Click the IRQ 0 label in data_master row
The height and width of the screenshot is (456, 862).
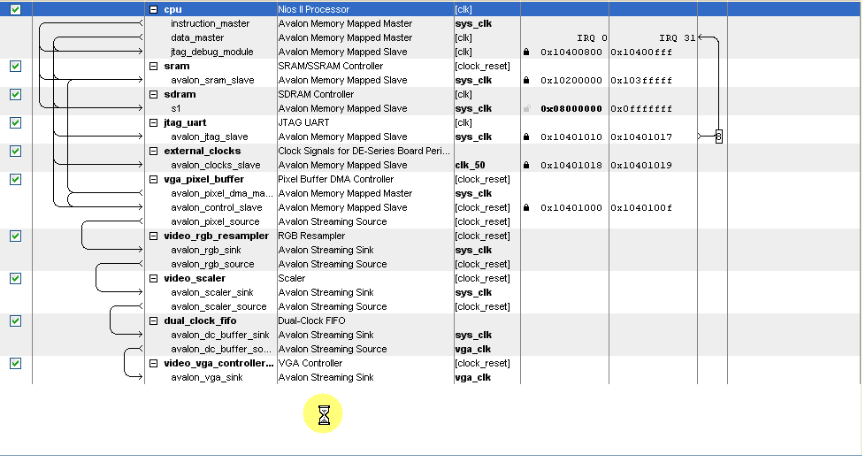(x=592, y=38)
